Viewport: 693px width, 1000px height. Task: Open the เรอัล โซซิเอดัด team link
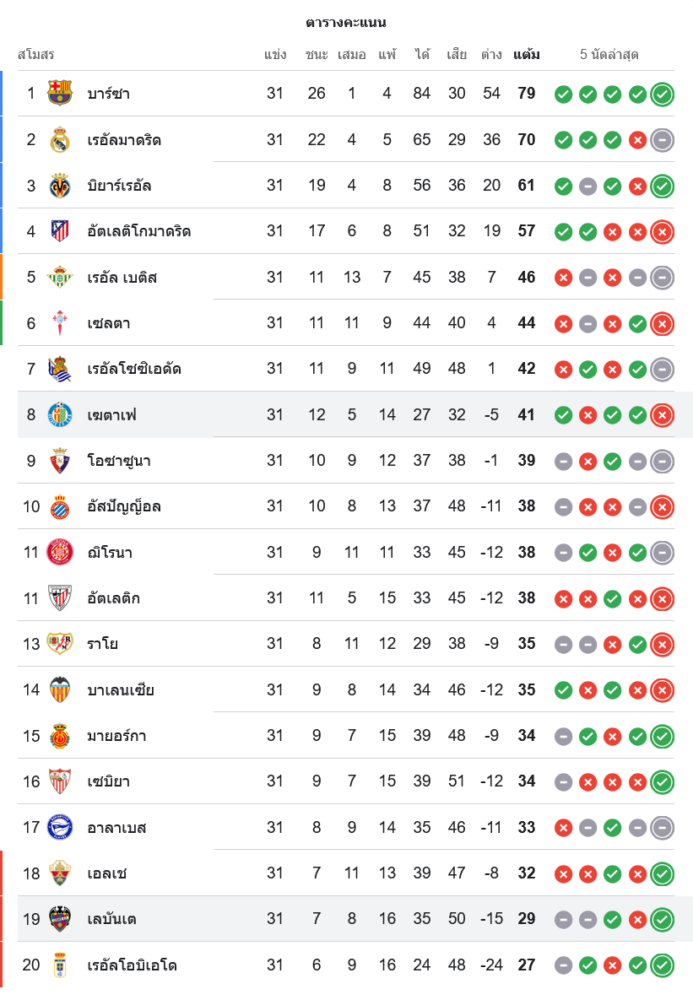pyautogui.click(x=134, y=369)
